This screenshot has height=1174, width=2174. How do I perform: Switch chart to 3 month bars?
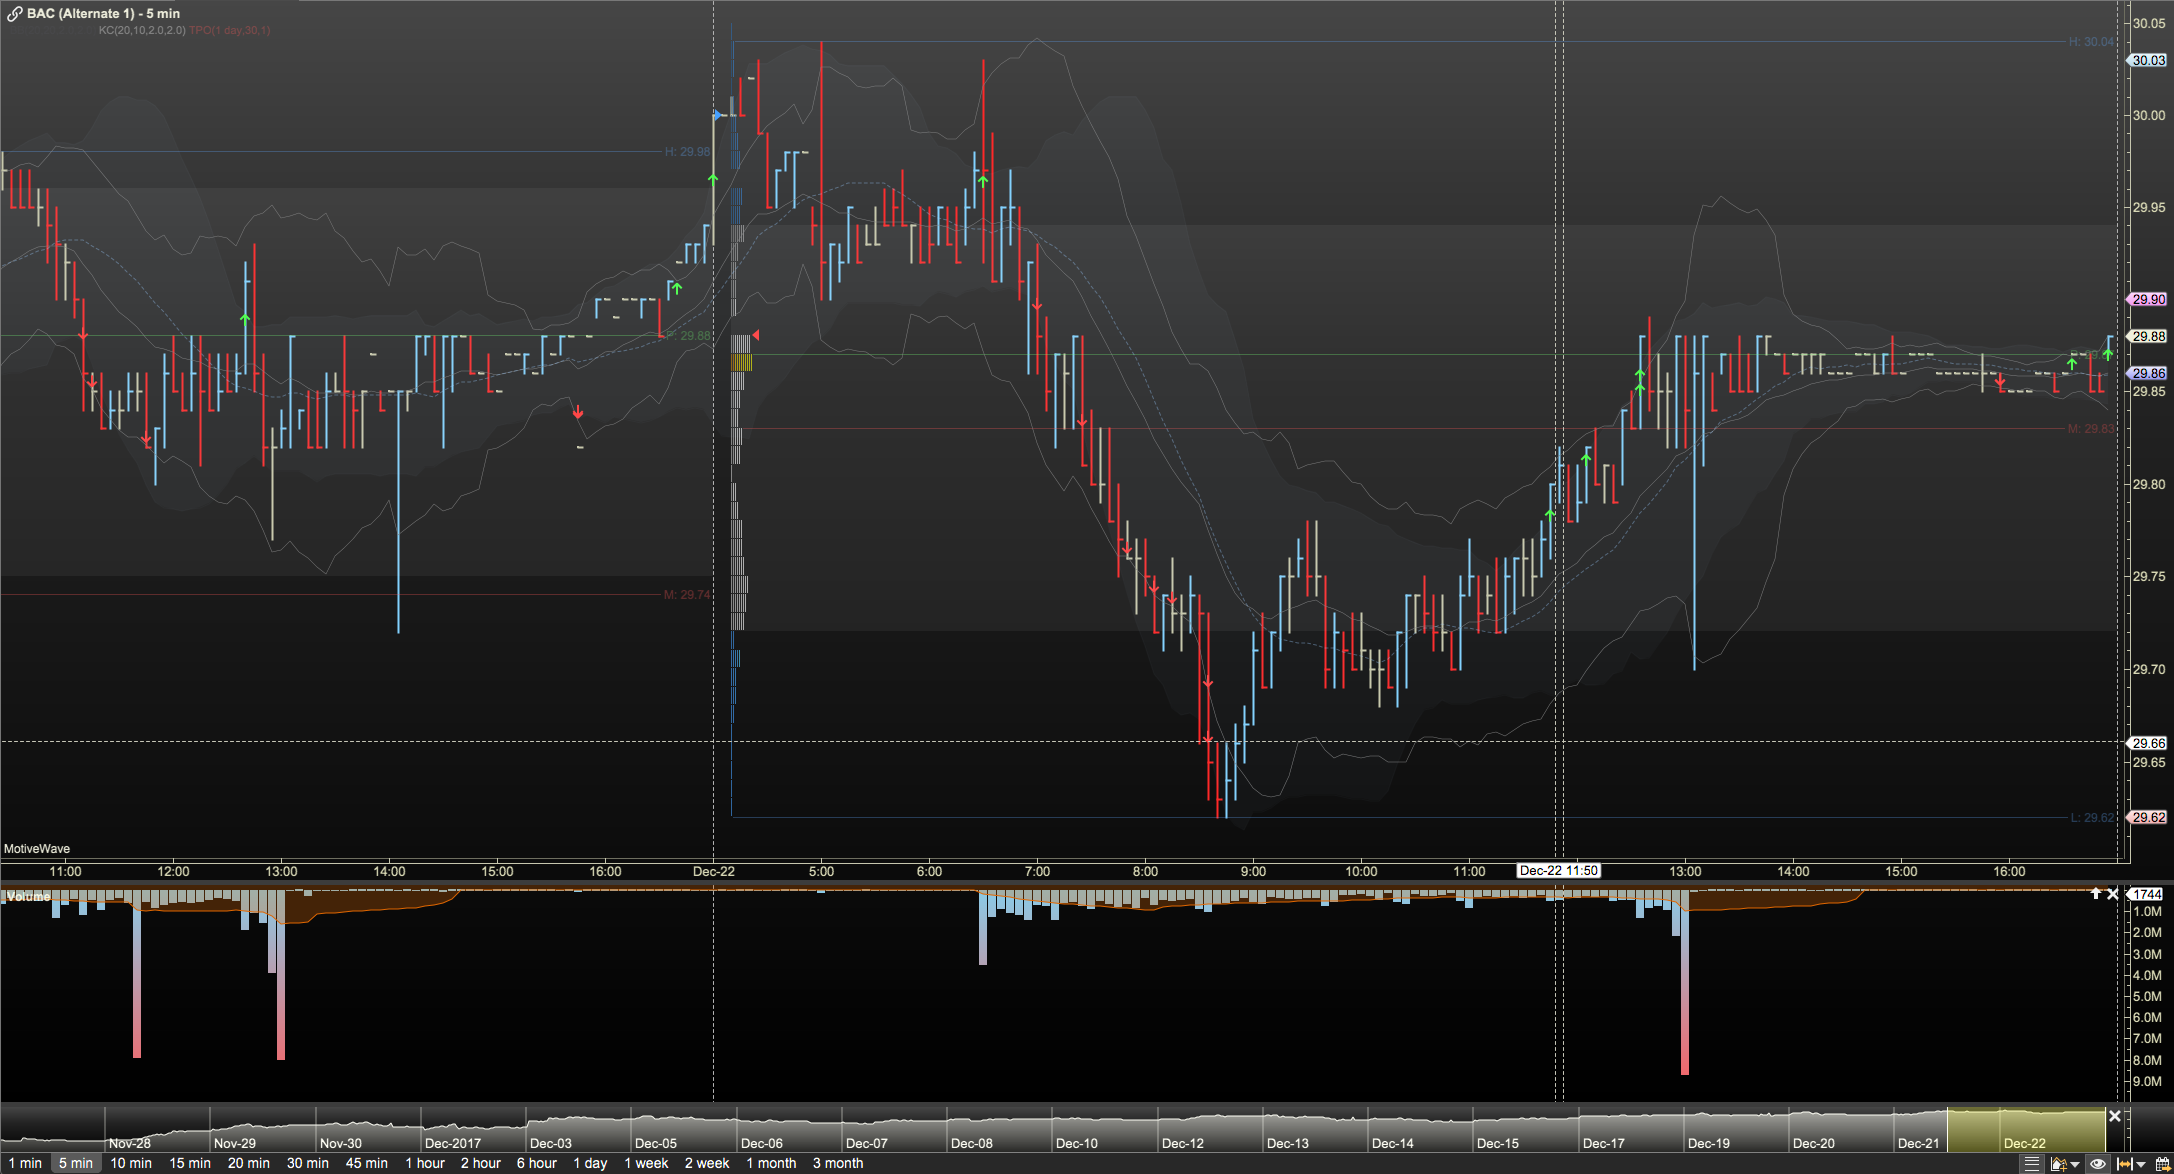(838, 1163)
